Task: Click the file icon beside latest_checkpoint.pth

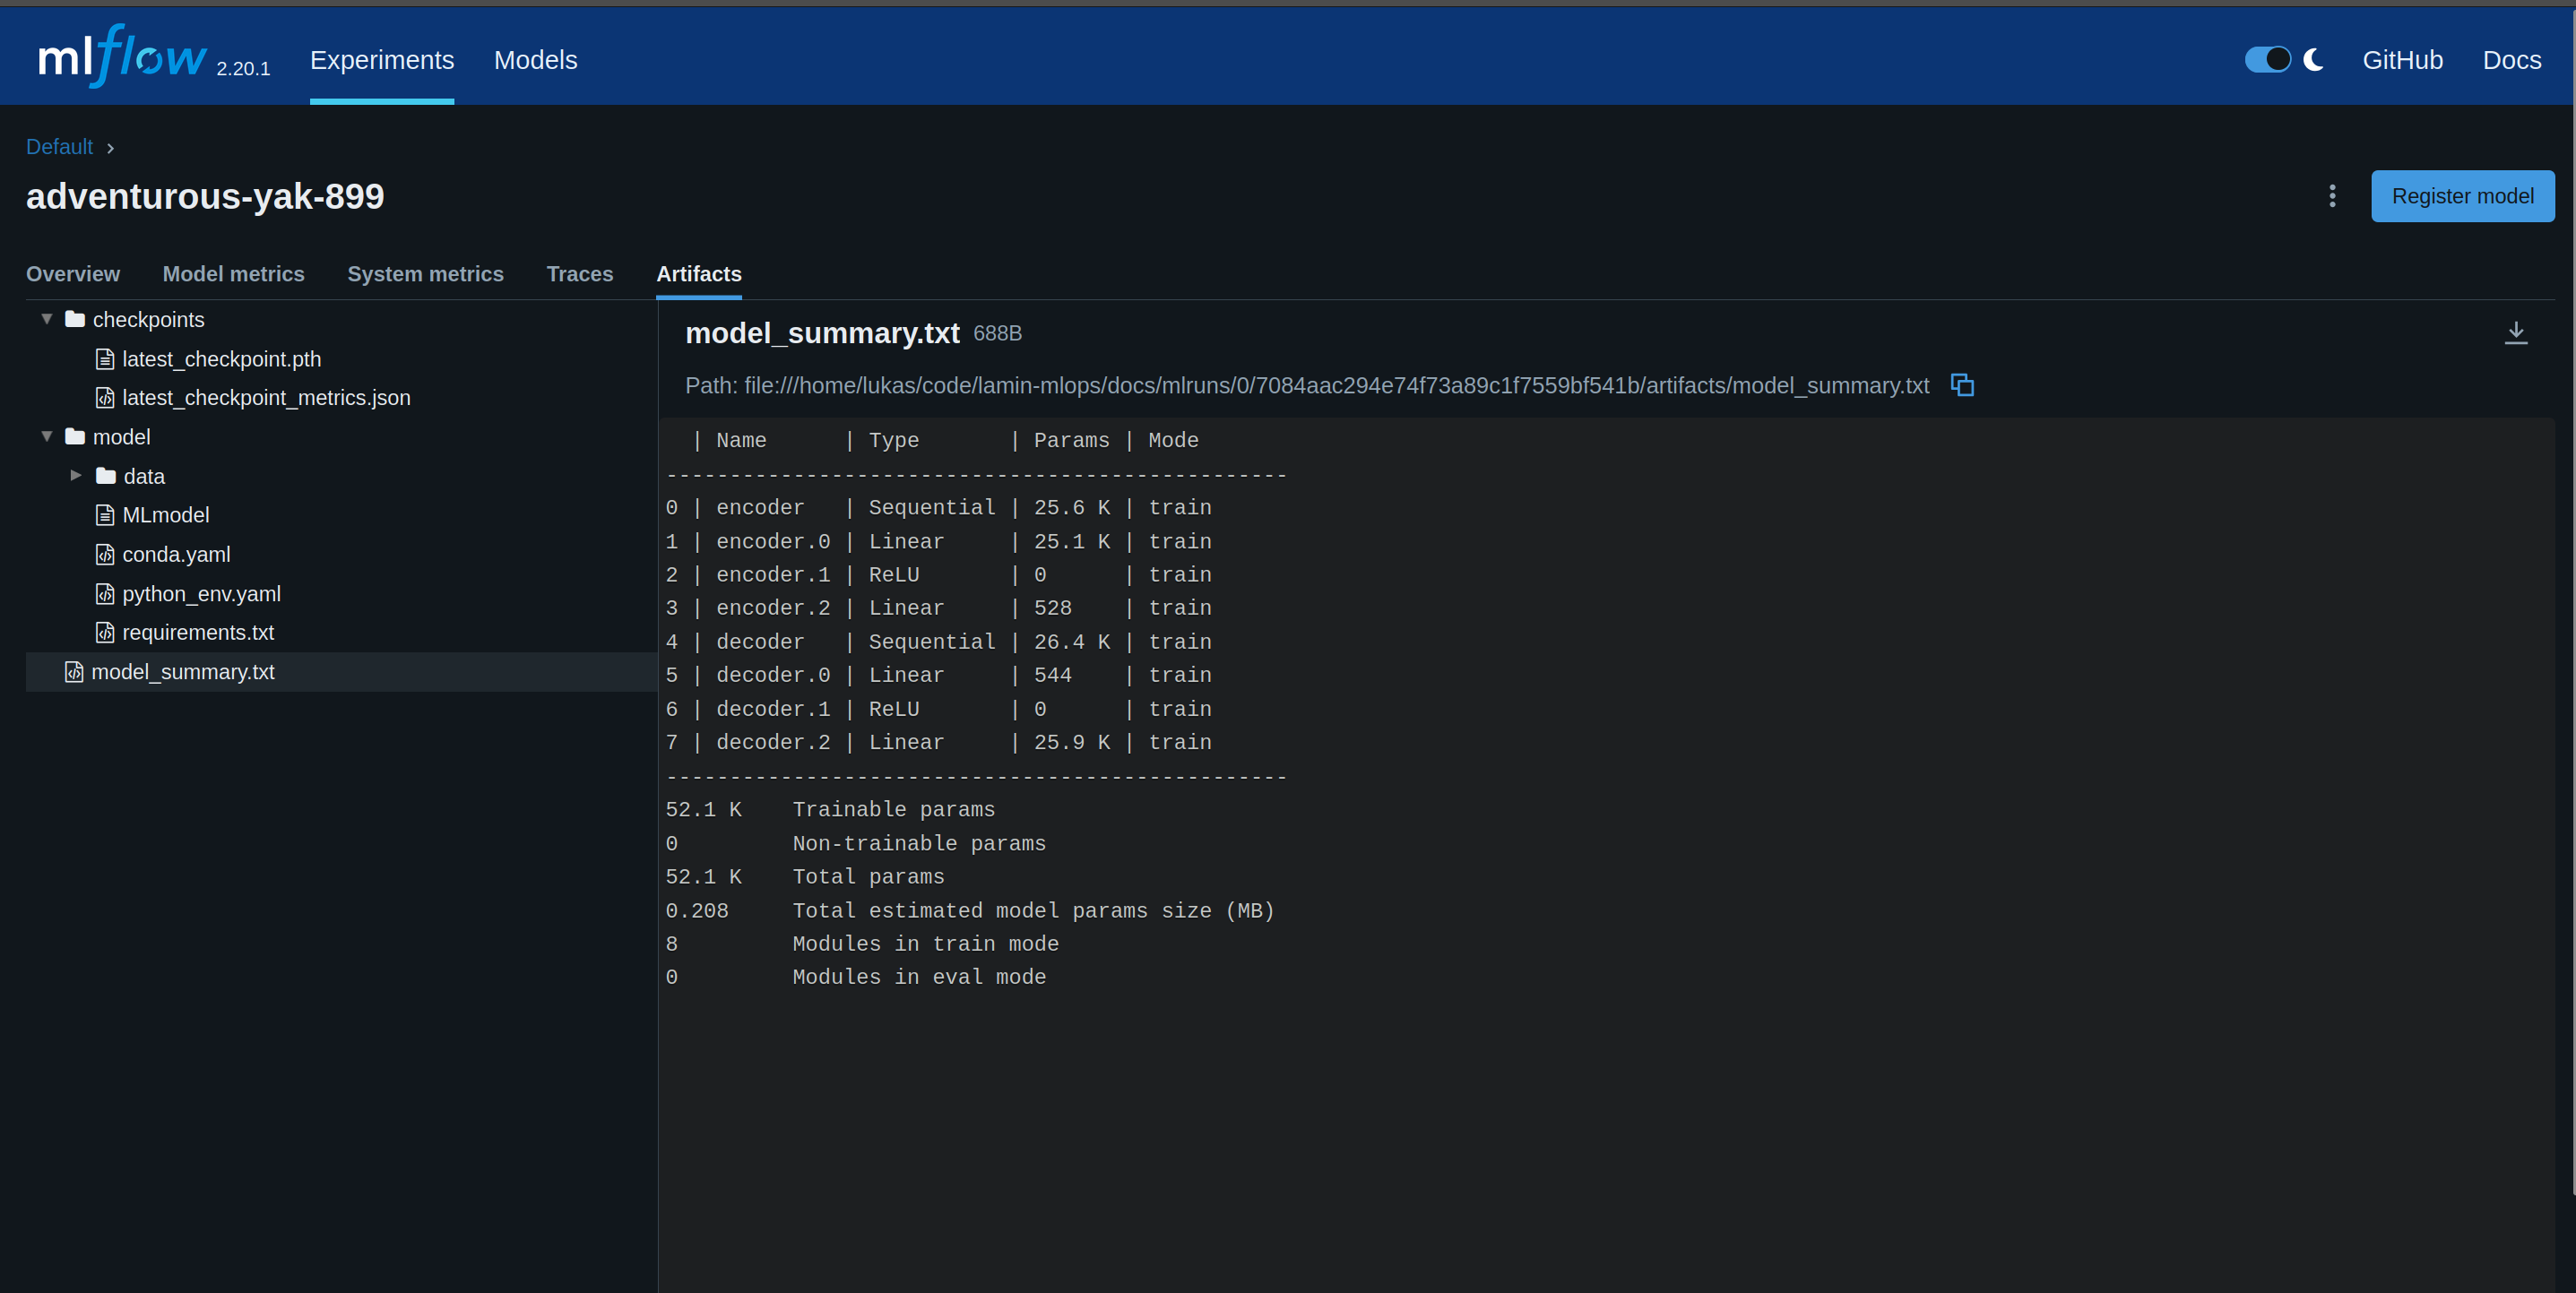Action: coord(105,359)
